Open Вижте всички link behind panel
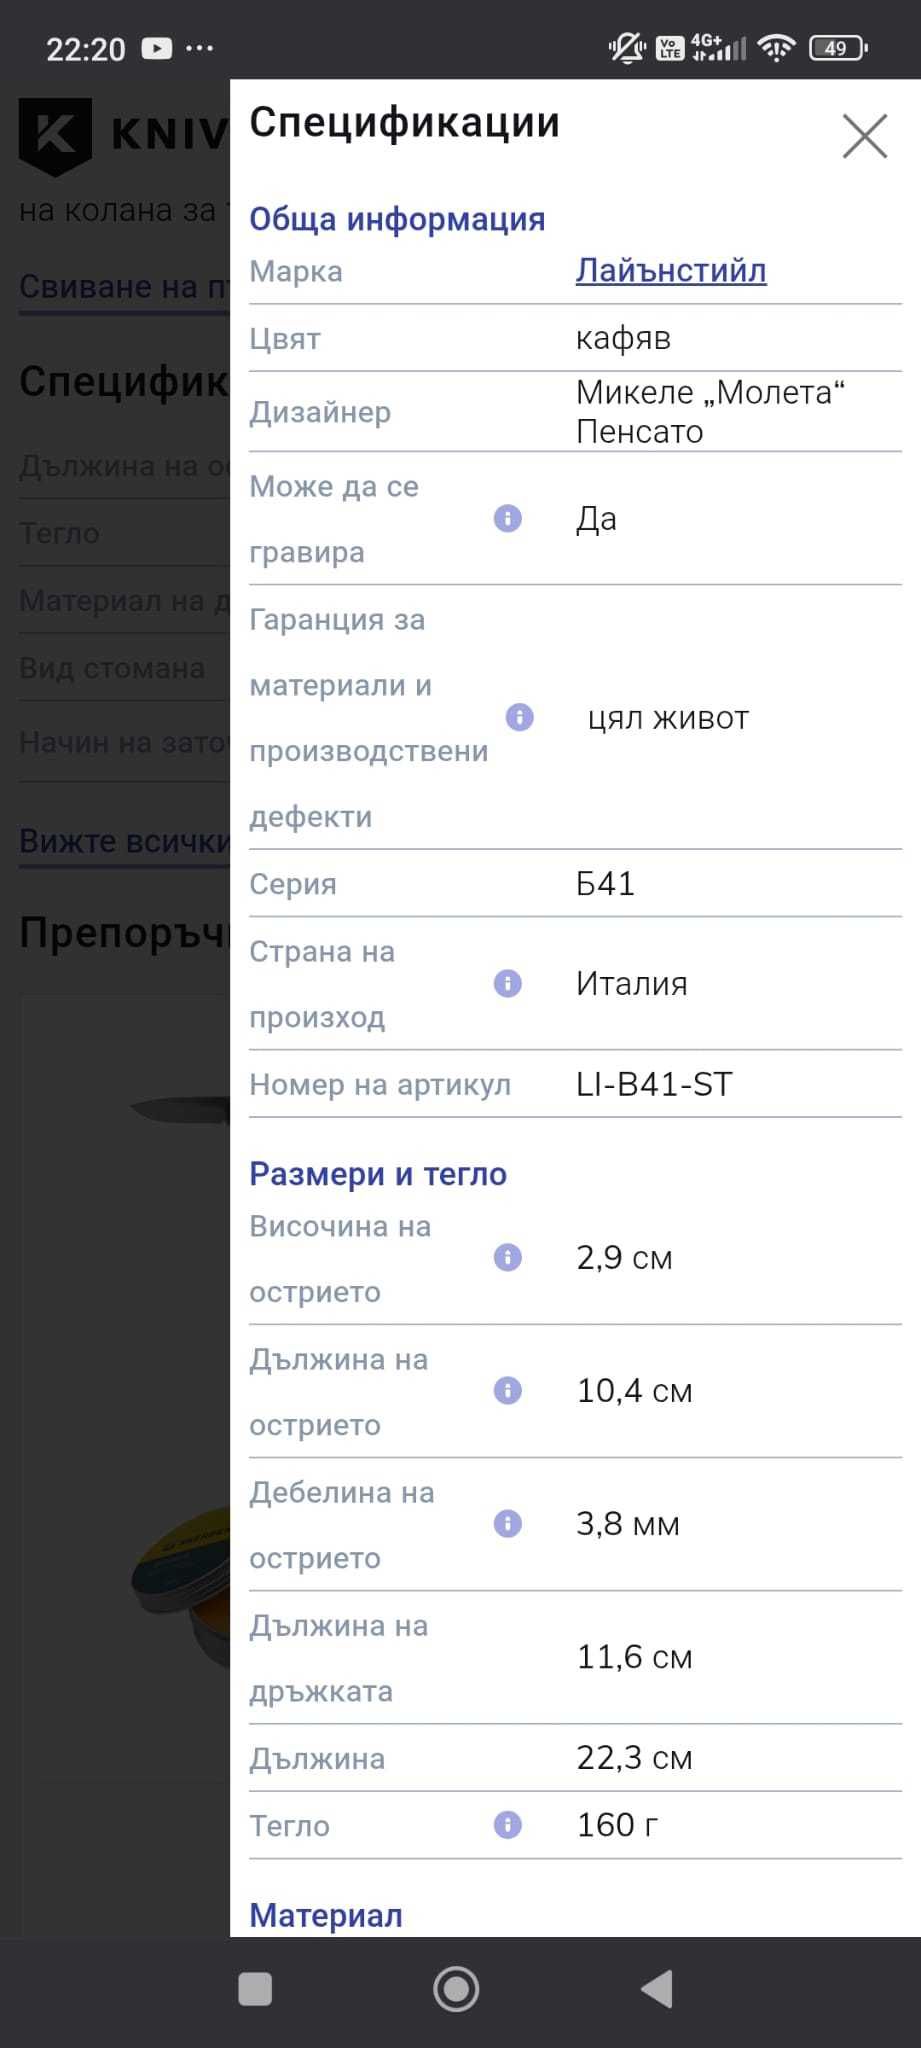This screenshot has height=2048, width=921. point(124,841)
